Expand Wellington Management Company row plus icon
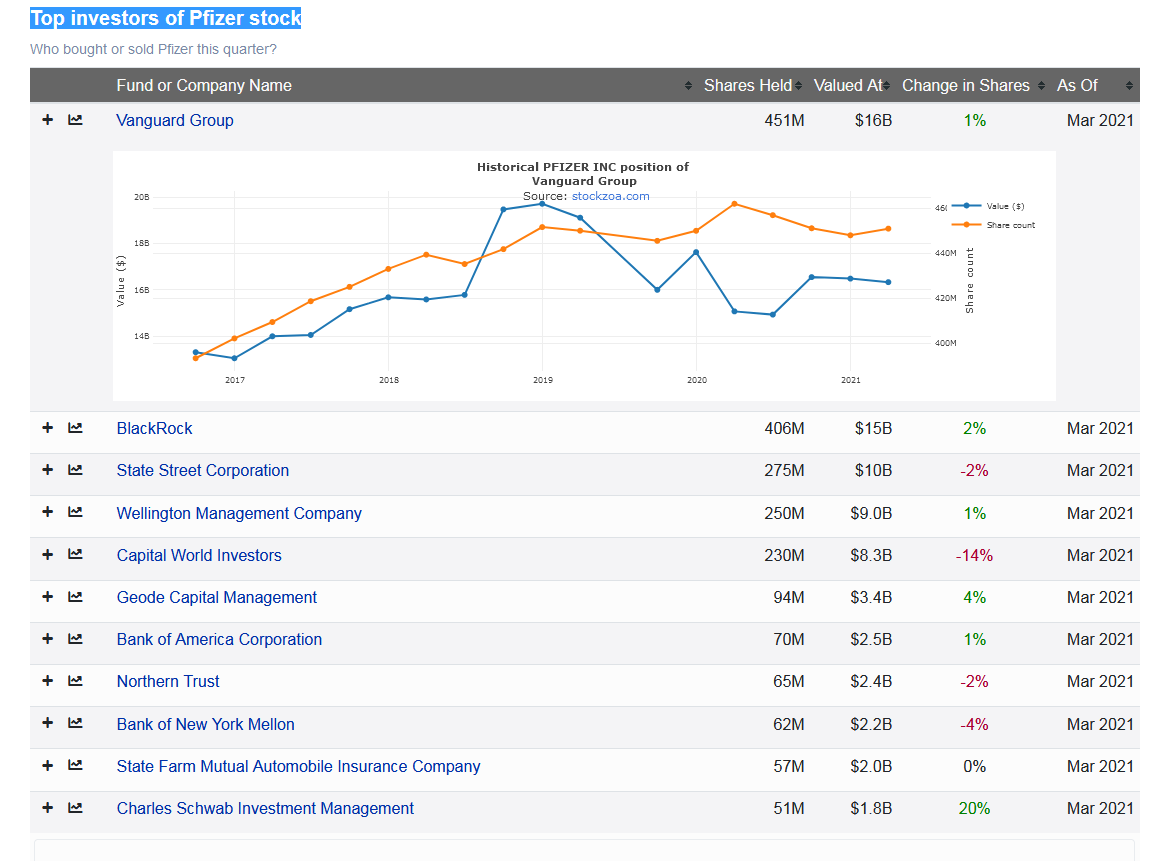 (47, 512)
